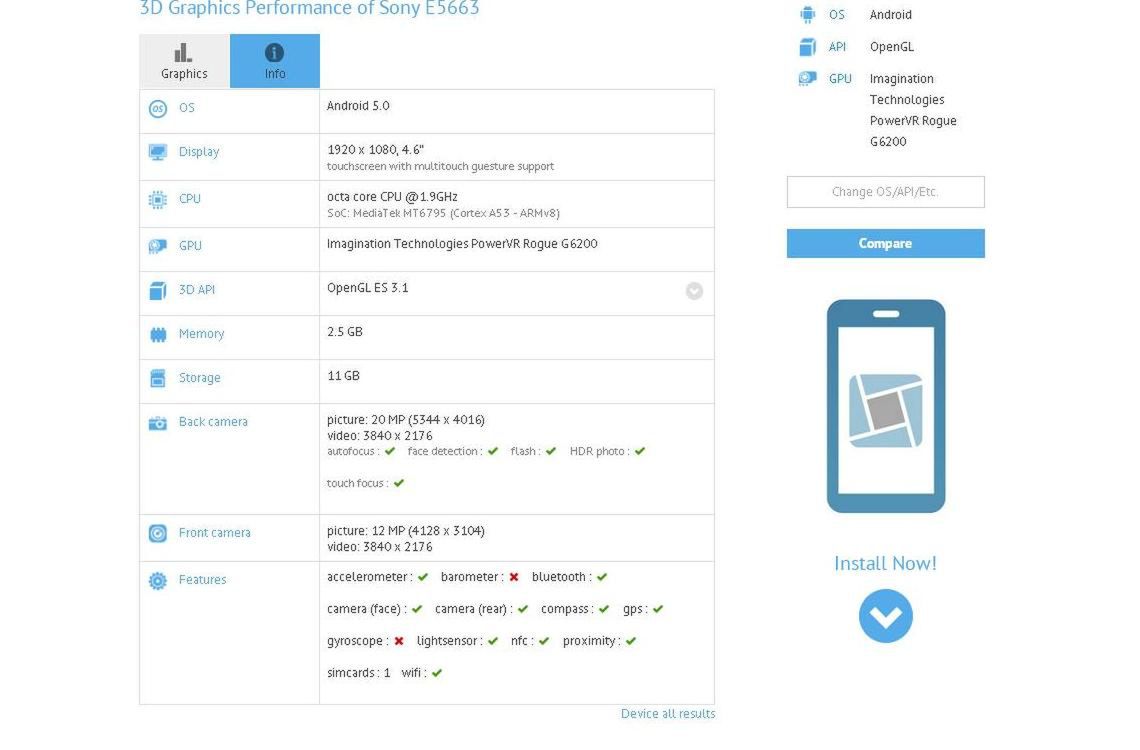Select the GPU icon in the specs table
The width and height of the screenshot is (1140, 750).
tap(158, 245)
